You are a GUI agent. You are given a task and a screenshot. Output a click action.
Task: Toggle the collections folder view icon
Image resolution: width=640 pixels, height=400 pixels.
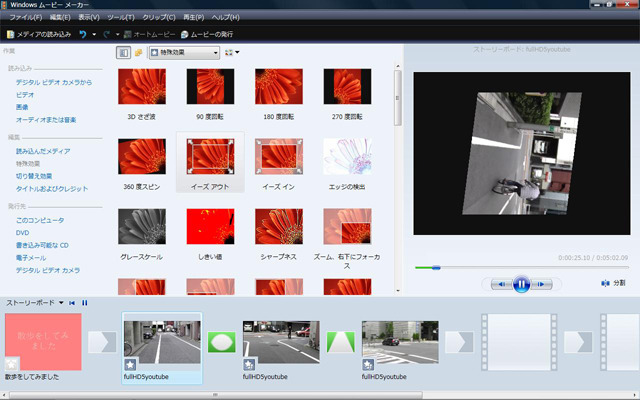coord(138,52)
